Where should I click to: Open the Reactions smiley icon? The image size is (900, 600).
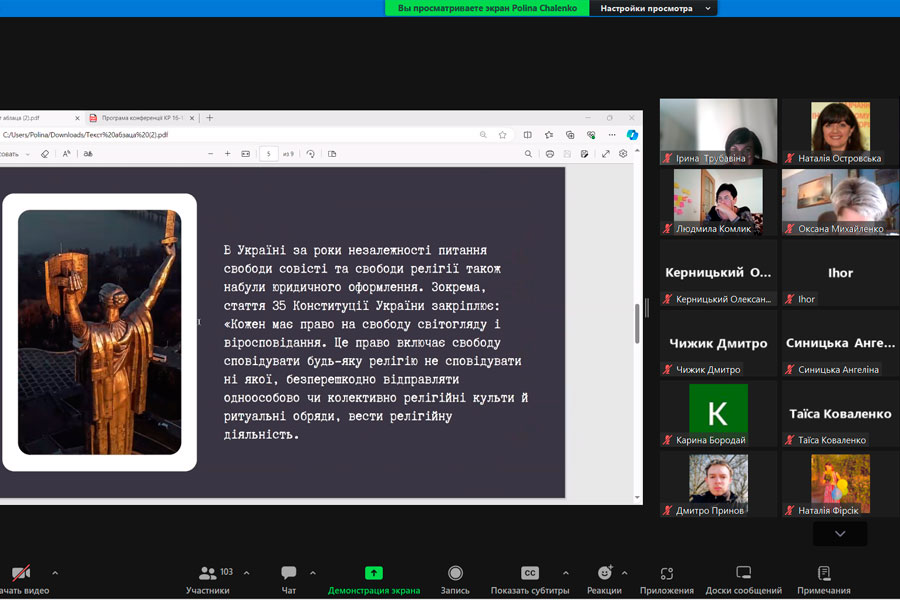point(604,573)
